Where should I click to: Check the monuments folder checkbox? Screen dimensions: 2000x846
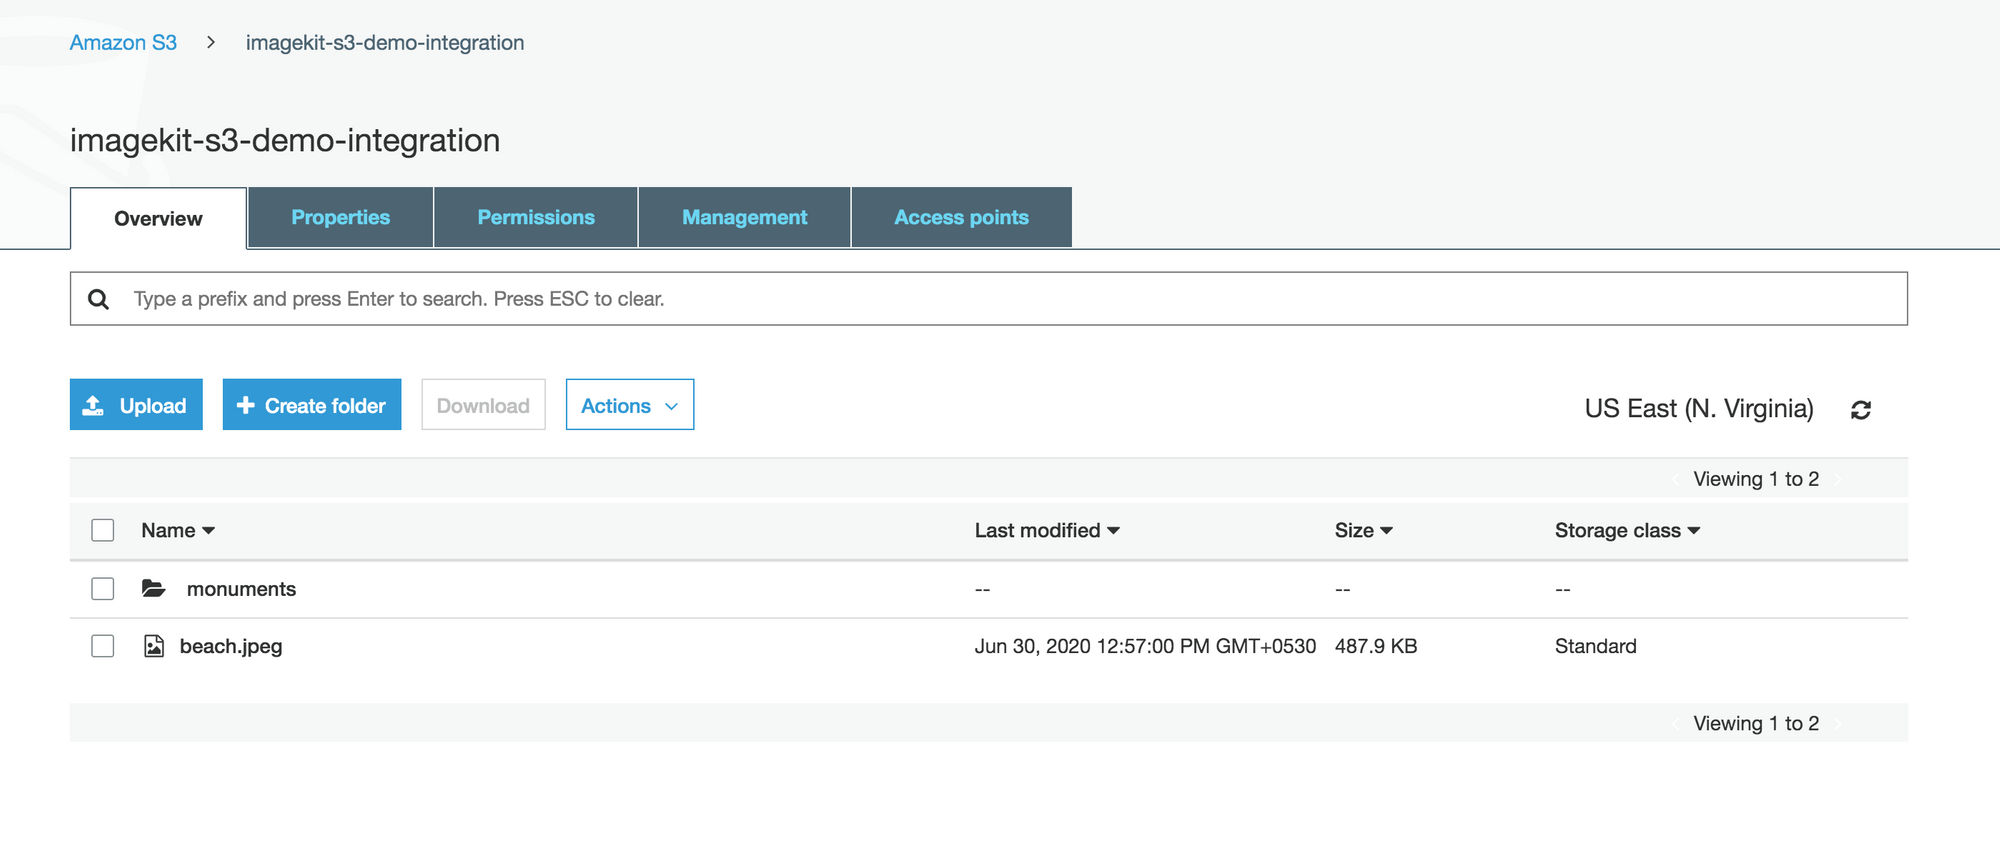pyautogui.click(x=103, y=588)
